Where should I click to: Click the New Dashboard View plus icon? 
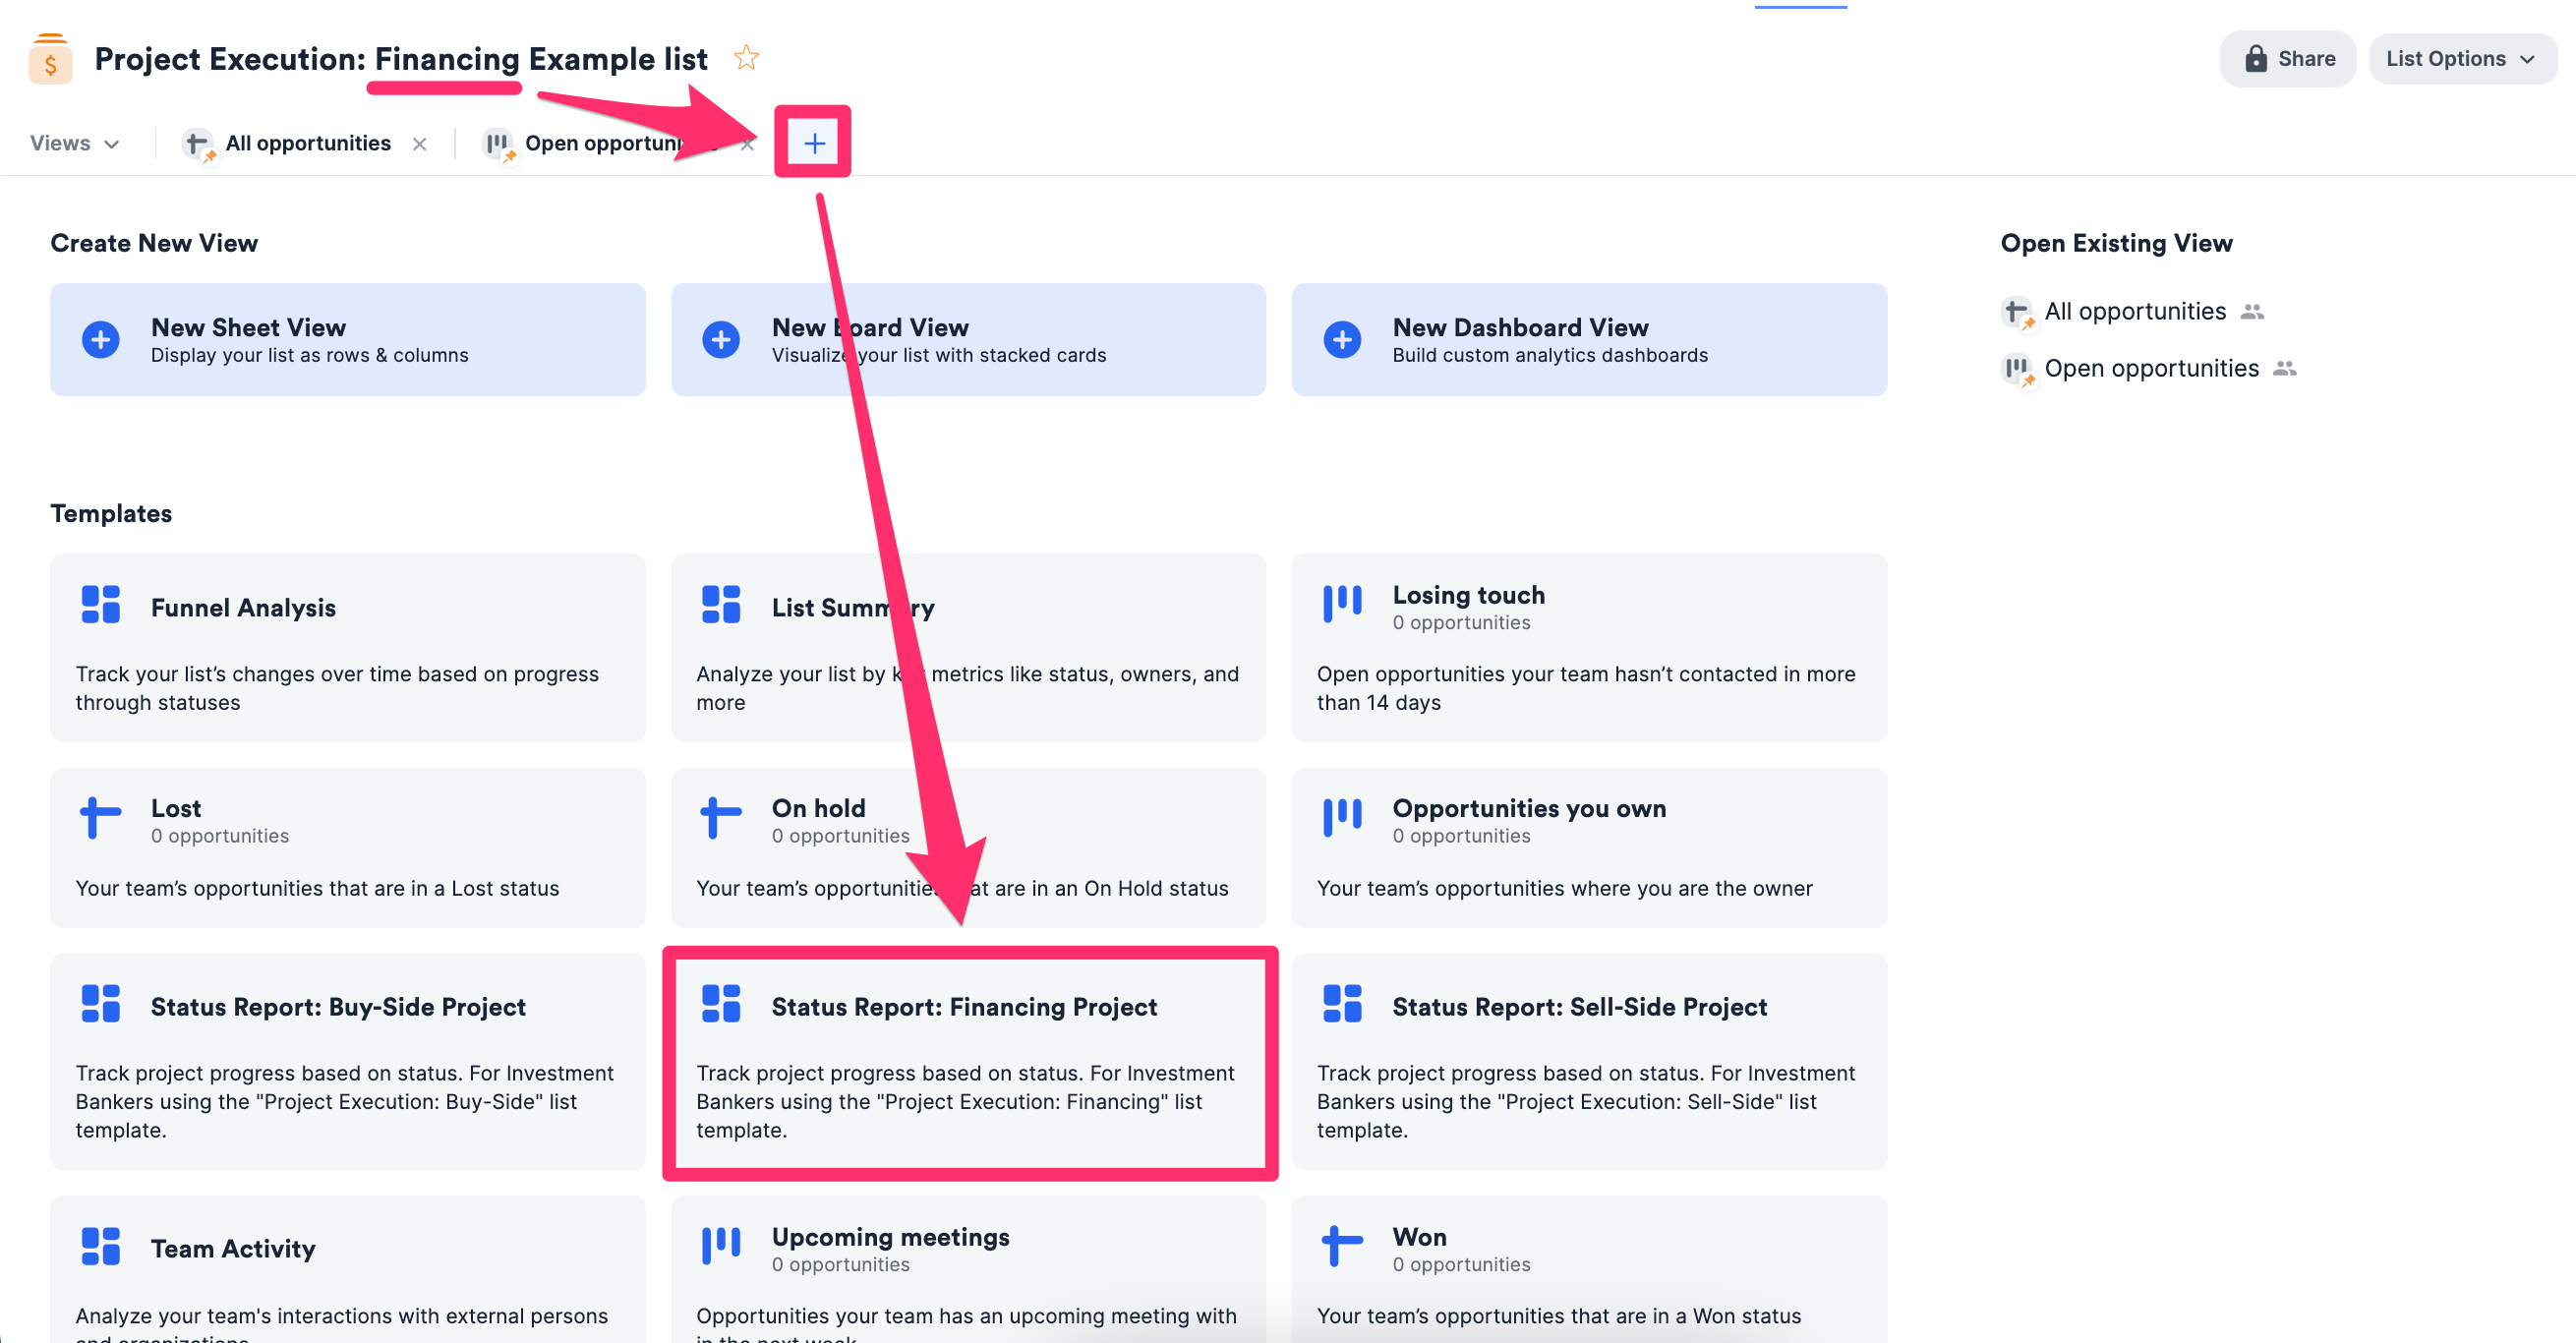[1341, 339]
